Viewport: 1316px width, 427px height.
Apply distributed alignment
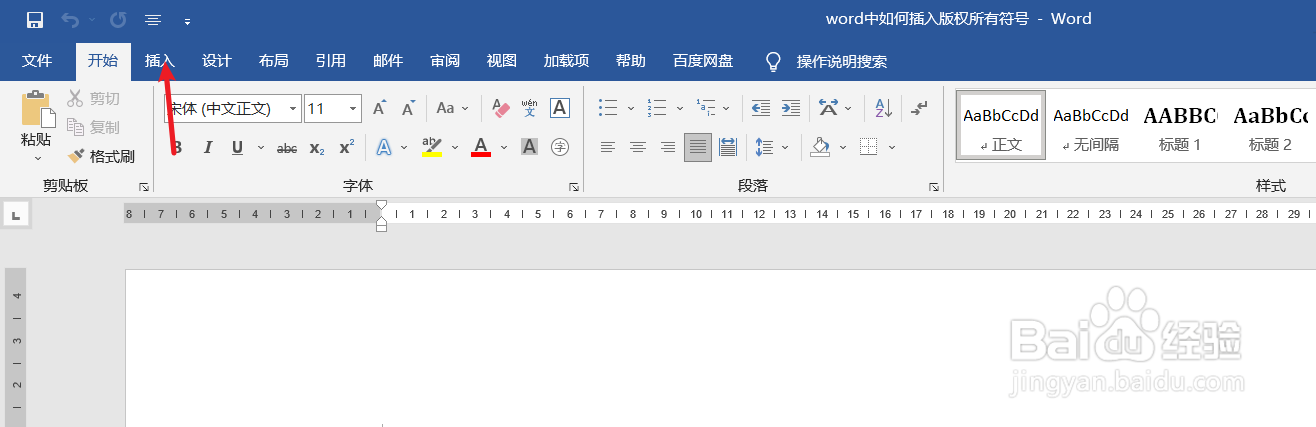(x=728, y=148)
